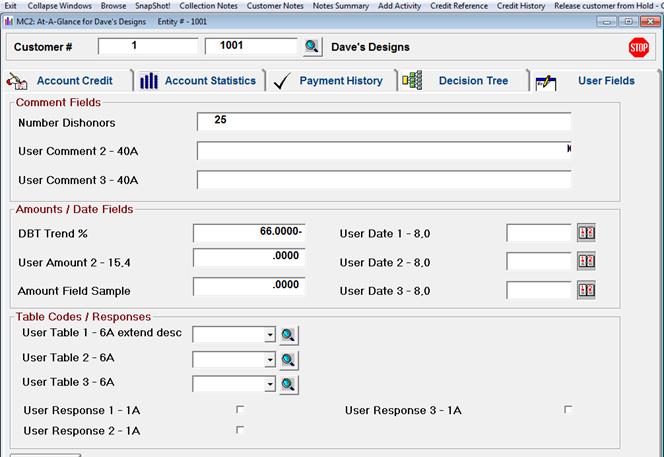Check the User Response 3 box
The image size is (664, 457).
(568, 409)
